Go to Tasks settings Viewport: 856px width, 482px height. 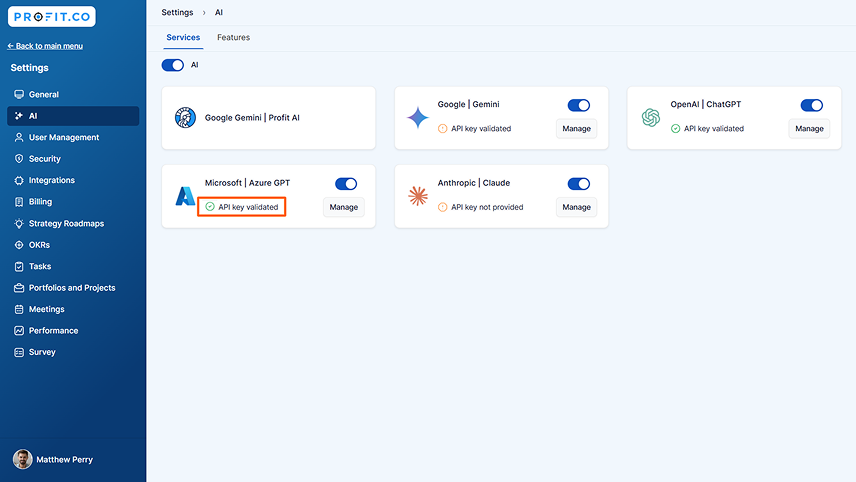[x=73, y=266]
